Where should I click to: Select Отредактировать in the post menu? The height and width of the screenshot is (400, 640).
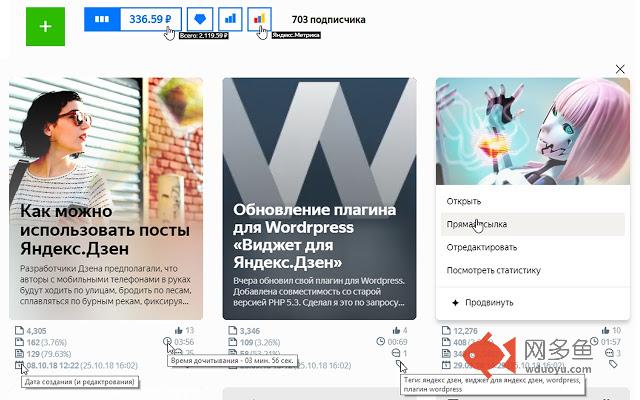pos(533,247)
